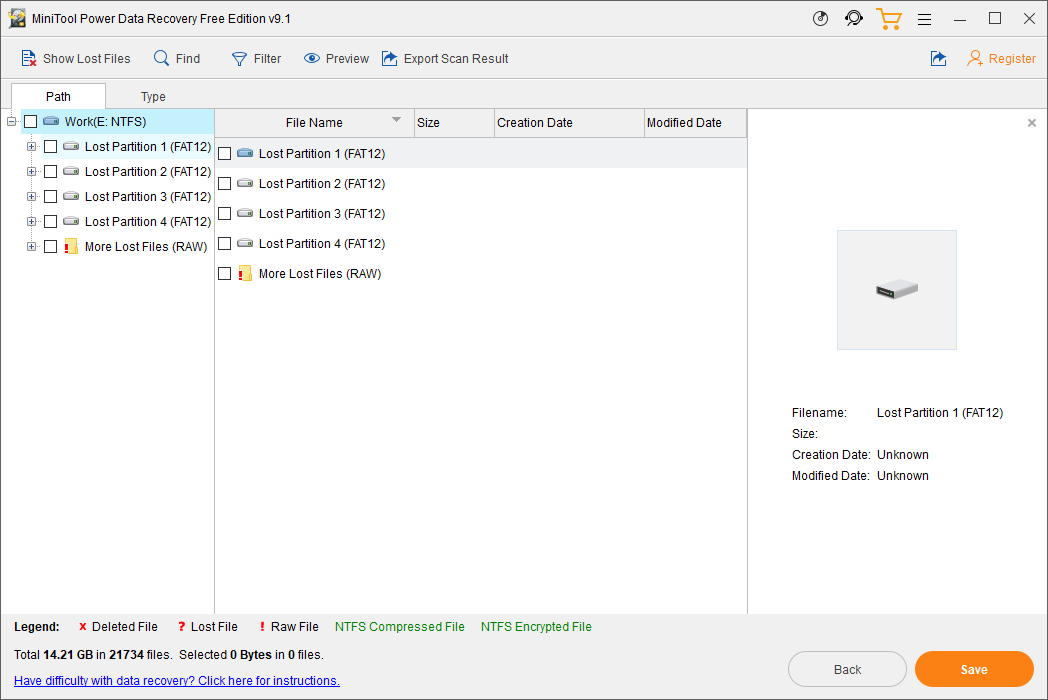Tick Lost Partition 3 checkbox in file list
The height and width of the screenshot is (700, 1048).
click(x=225, y=213)
